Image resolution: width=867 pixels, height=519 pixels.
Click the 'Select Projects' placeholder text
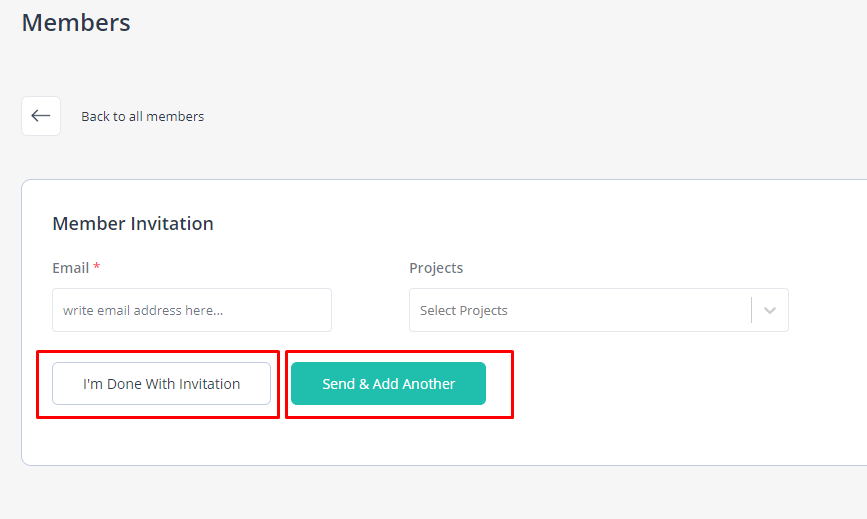tap(464, 311)
